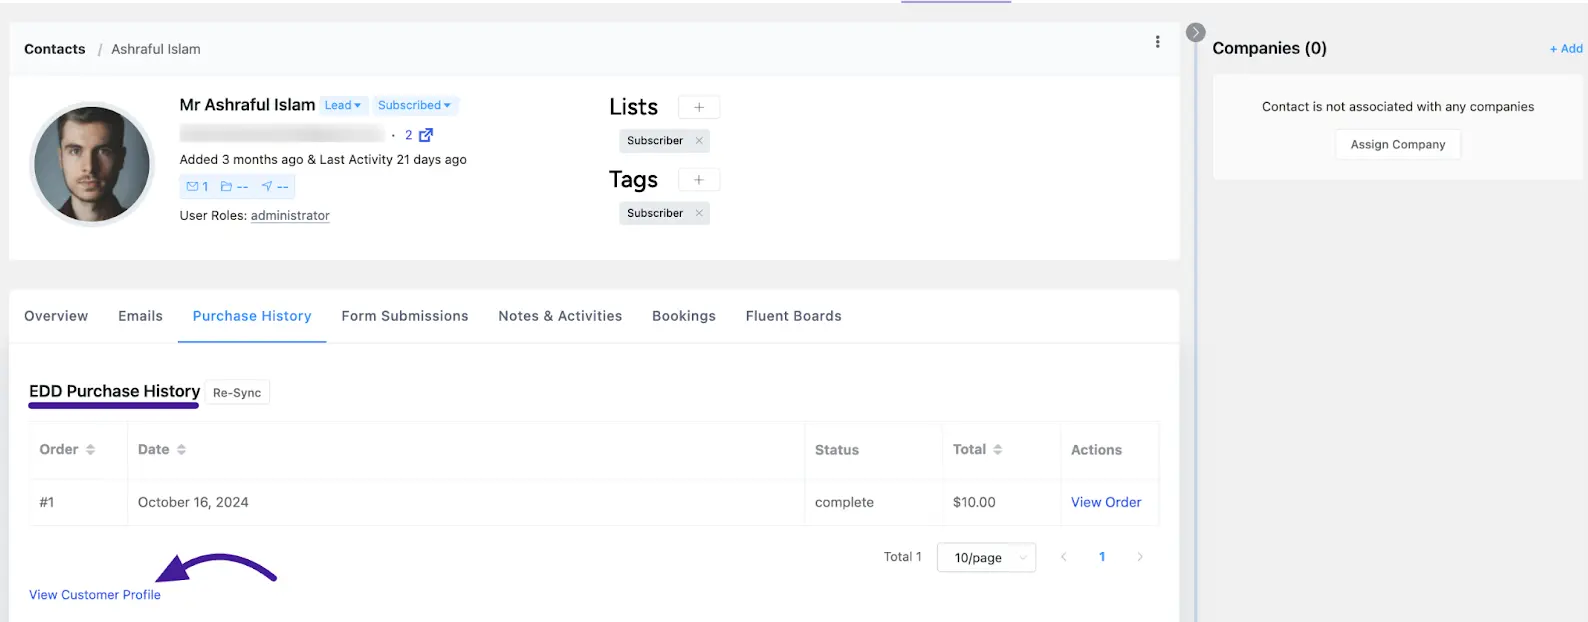Open the 10/page page size dropdown
The image size is (1588, 622).
tap(986, 557)
